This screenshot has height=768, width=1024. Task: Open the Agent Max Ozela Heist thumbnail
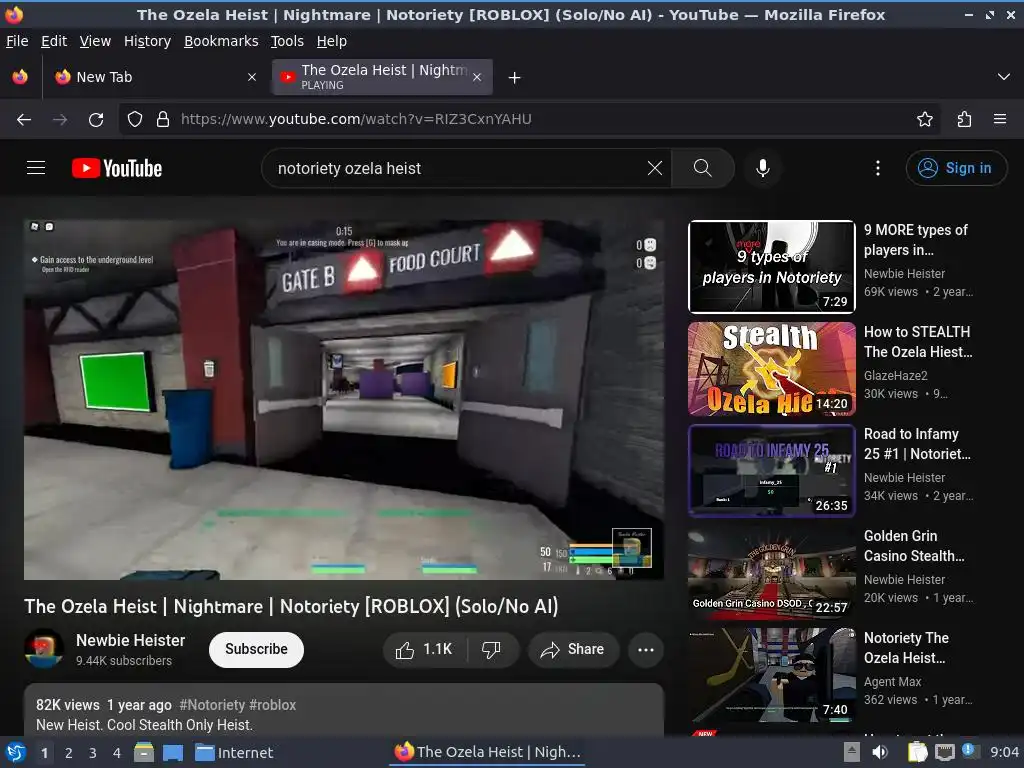(771, 675)
